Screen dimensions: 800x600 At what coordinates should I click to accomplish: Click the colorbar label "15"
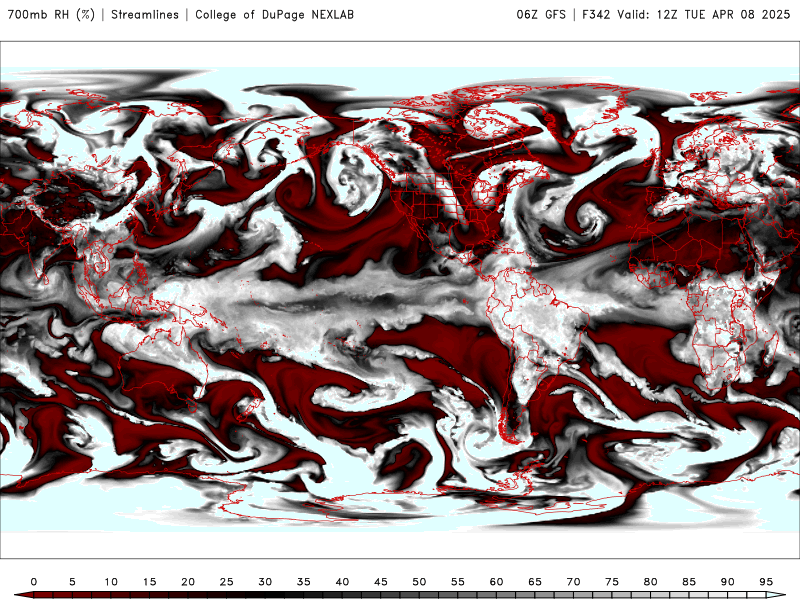(149, 582)
